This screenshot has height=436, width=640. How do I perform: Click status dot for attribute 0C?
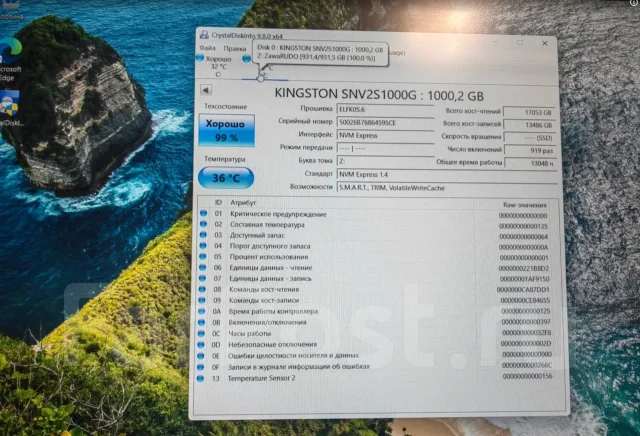(201, 333)
